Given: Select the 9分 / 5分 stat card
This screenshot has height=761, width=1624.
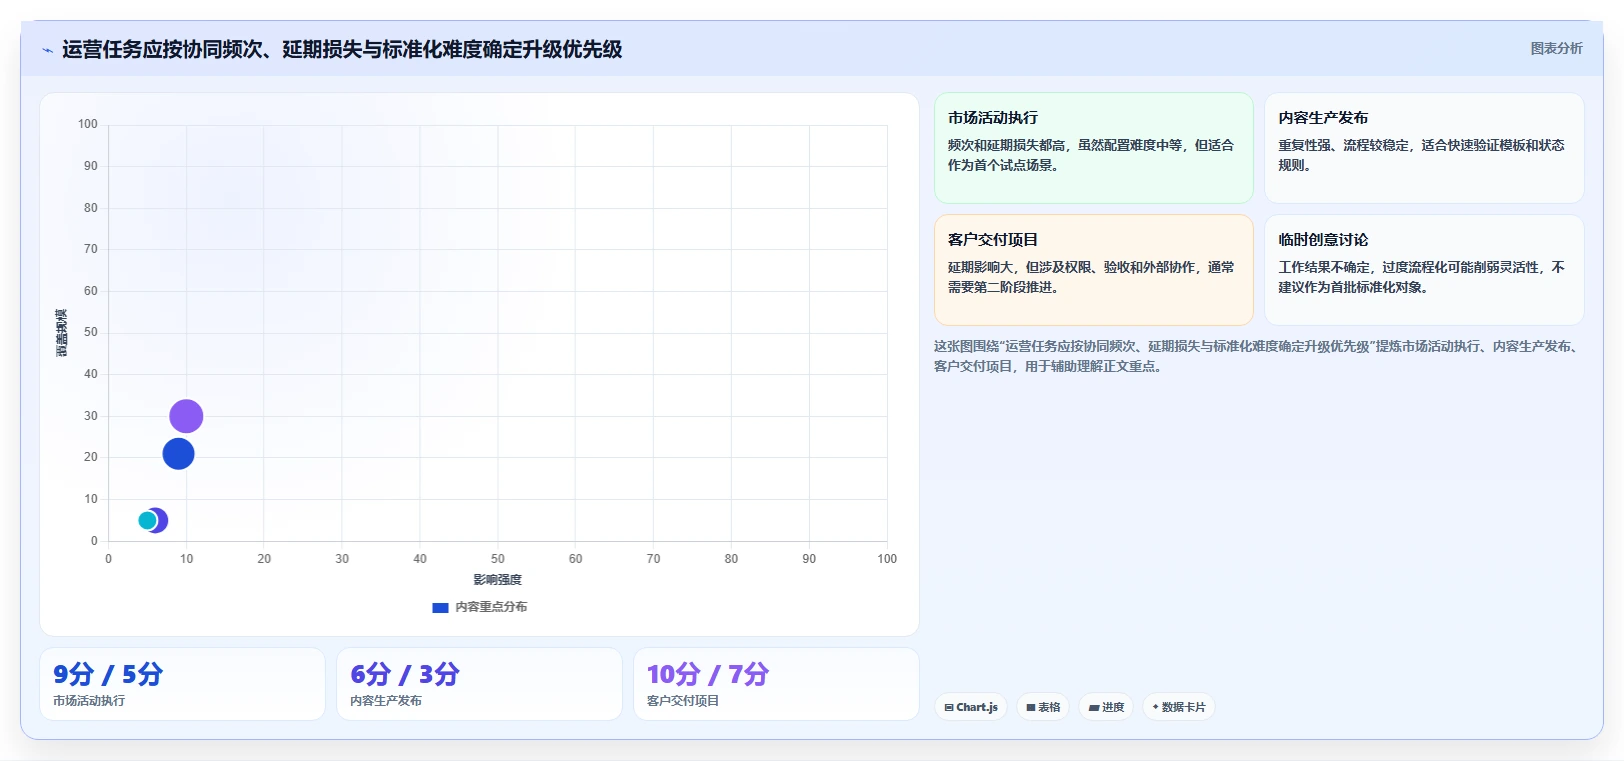Looking at the screenshot, I should click(x=182, y=684).
